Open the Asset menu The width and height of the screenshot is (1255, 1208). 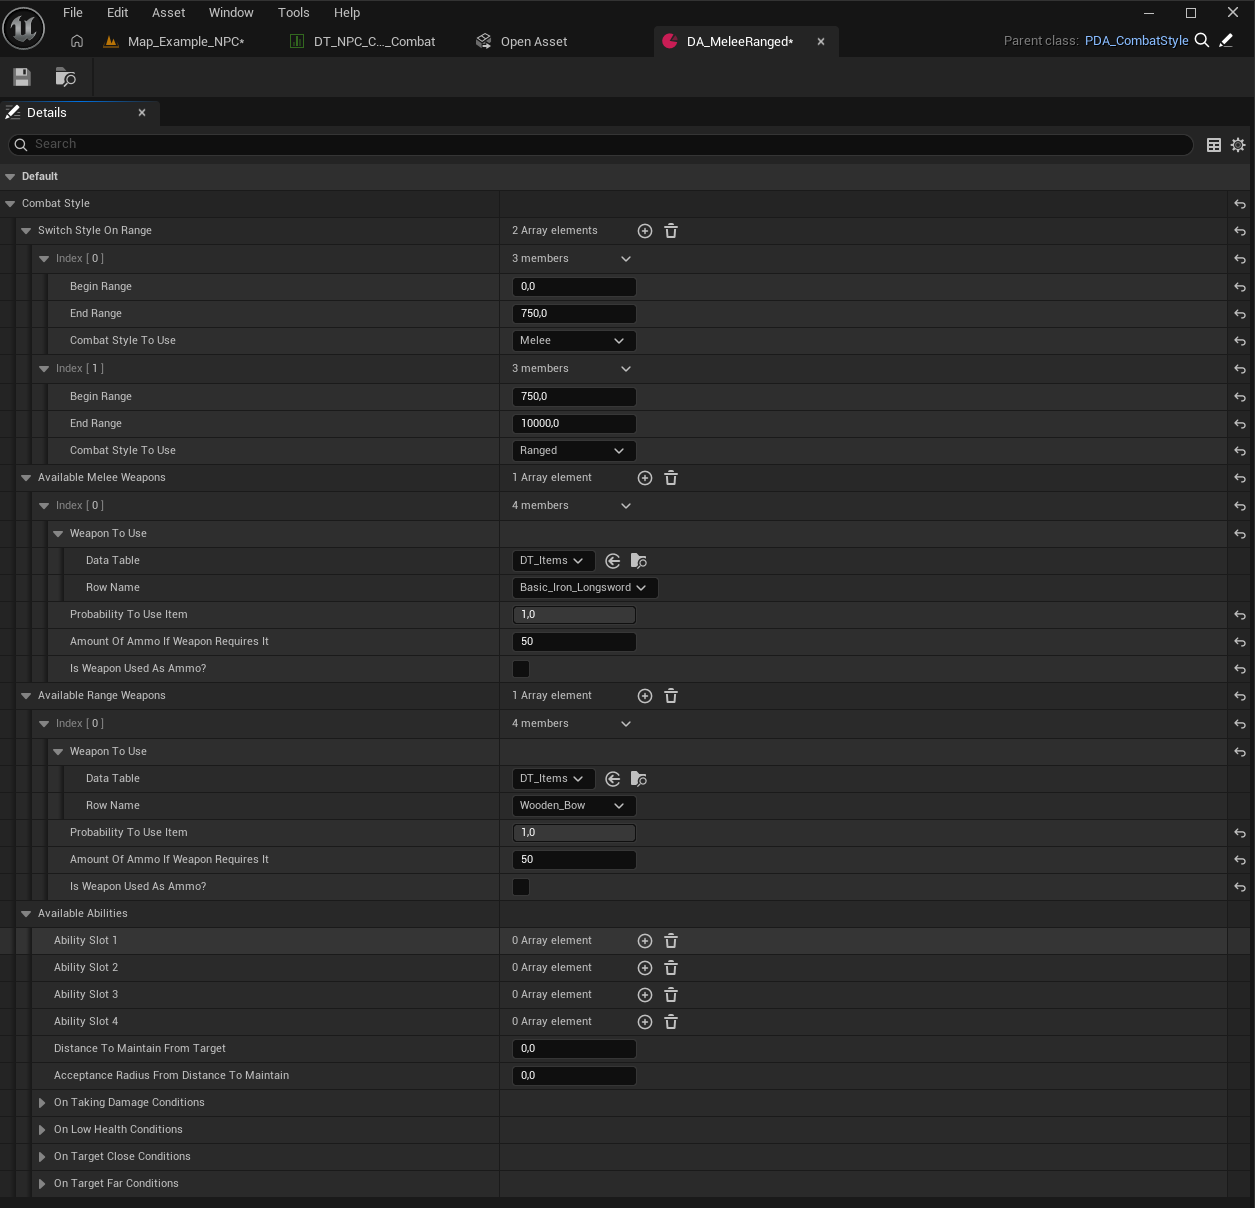coord(168,13)
